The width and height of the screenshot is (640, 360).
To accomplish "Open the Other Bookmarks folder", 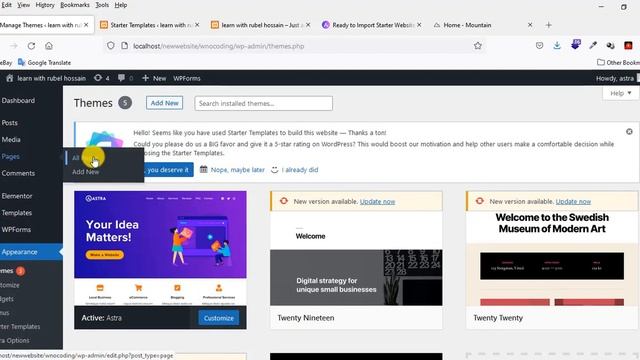I will 618,62.
